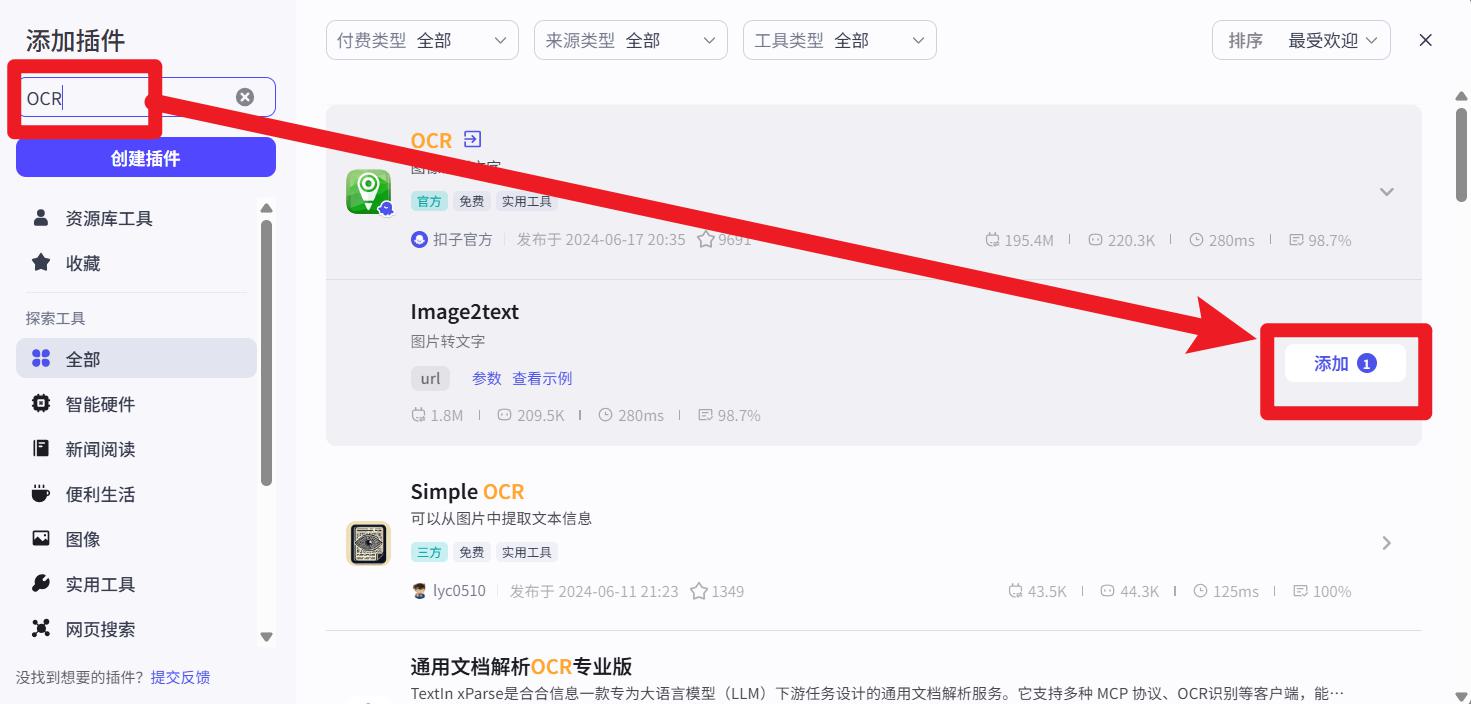Open the 工具类型 dropdown
The height and width of the screenshot is (704, 1471).
point(840,40)
